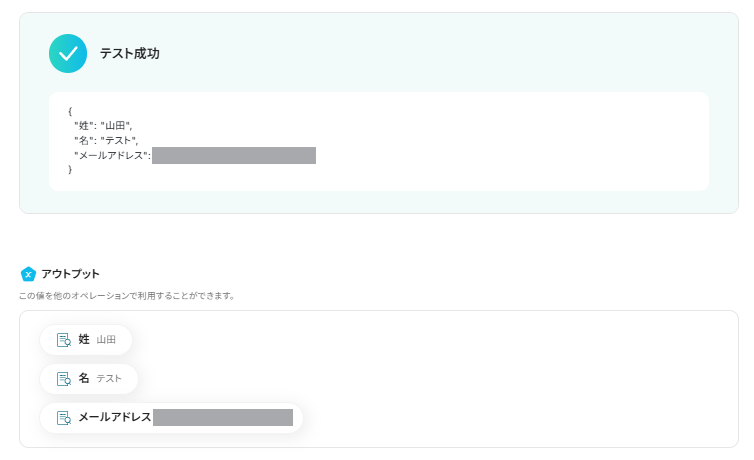Viewport: 754px width, 460px height.
Task: Select the 姓 label in output chip
Action: coord(84,340)
